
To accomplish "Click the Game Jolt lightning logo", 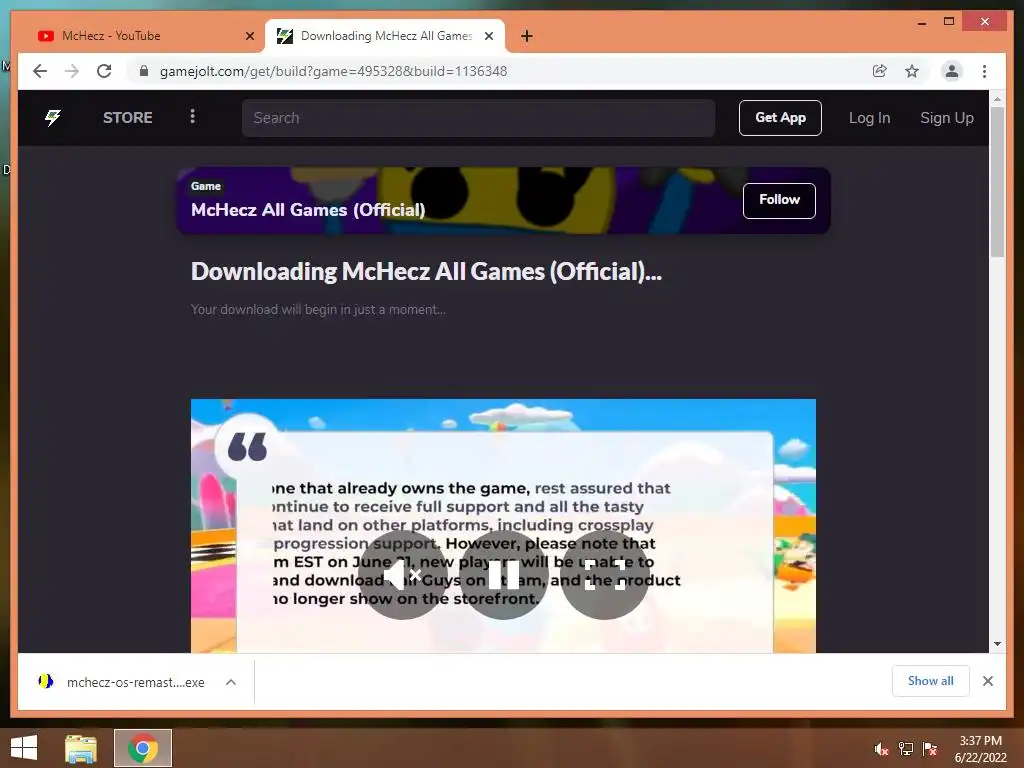I will (53, 118).
